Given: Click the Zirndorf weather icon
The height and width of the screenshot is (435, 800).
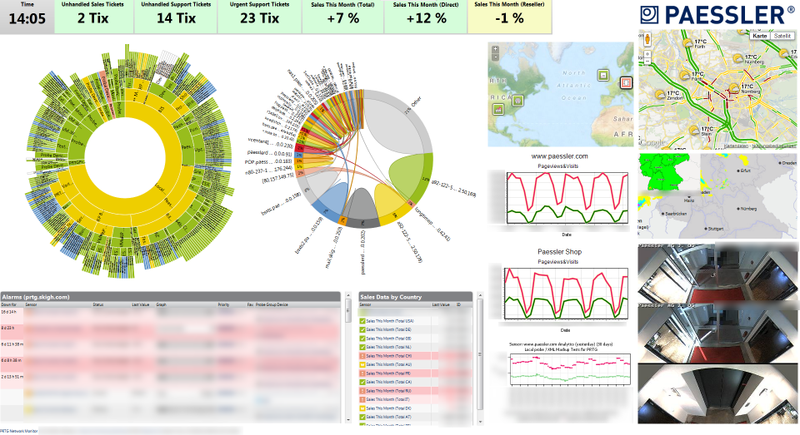Looking at the screenshot, I should click(x=660, y=95).
